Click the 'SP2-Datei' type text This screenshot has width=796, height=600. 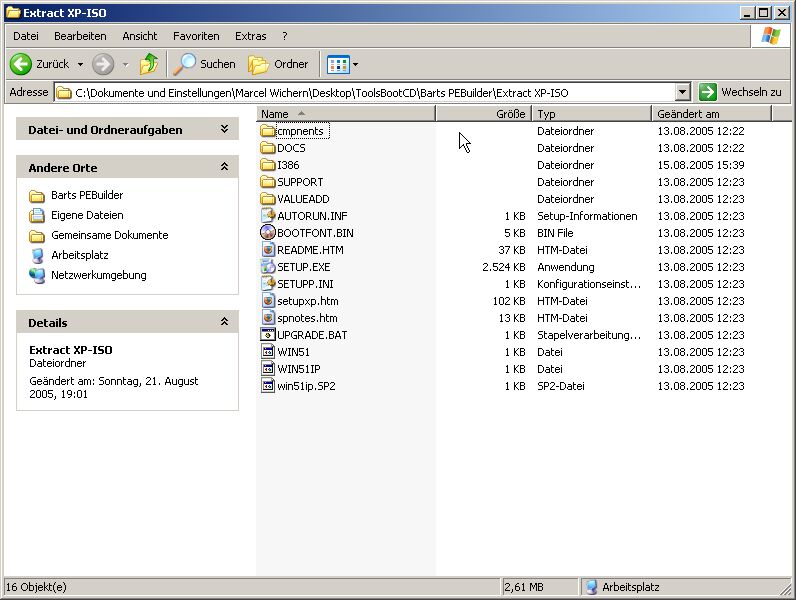tap(561, 386)
